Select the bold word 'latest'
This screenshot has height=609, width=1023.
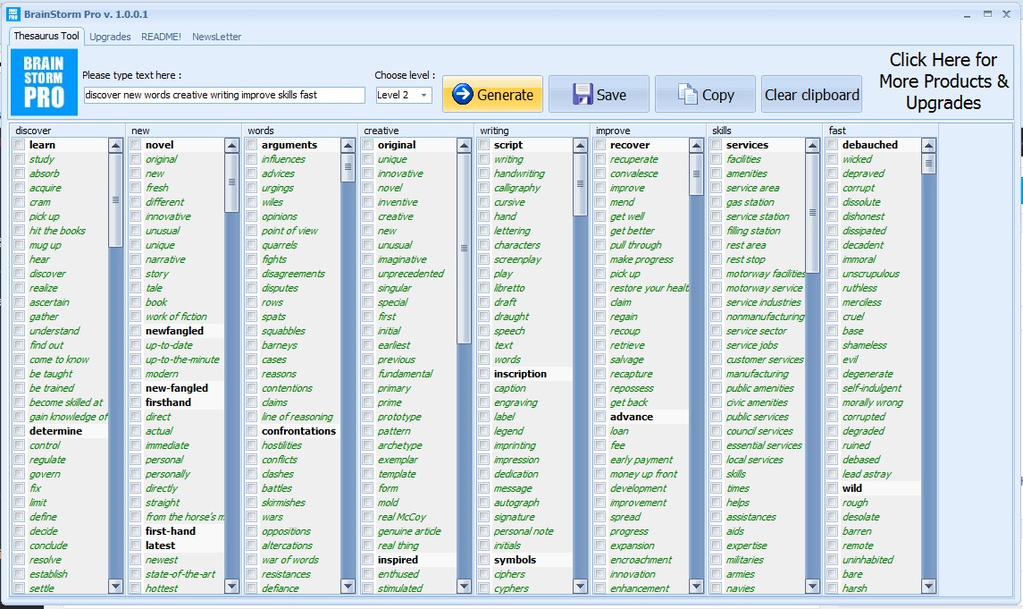click(160, 545)
